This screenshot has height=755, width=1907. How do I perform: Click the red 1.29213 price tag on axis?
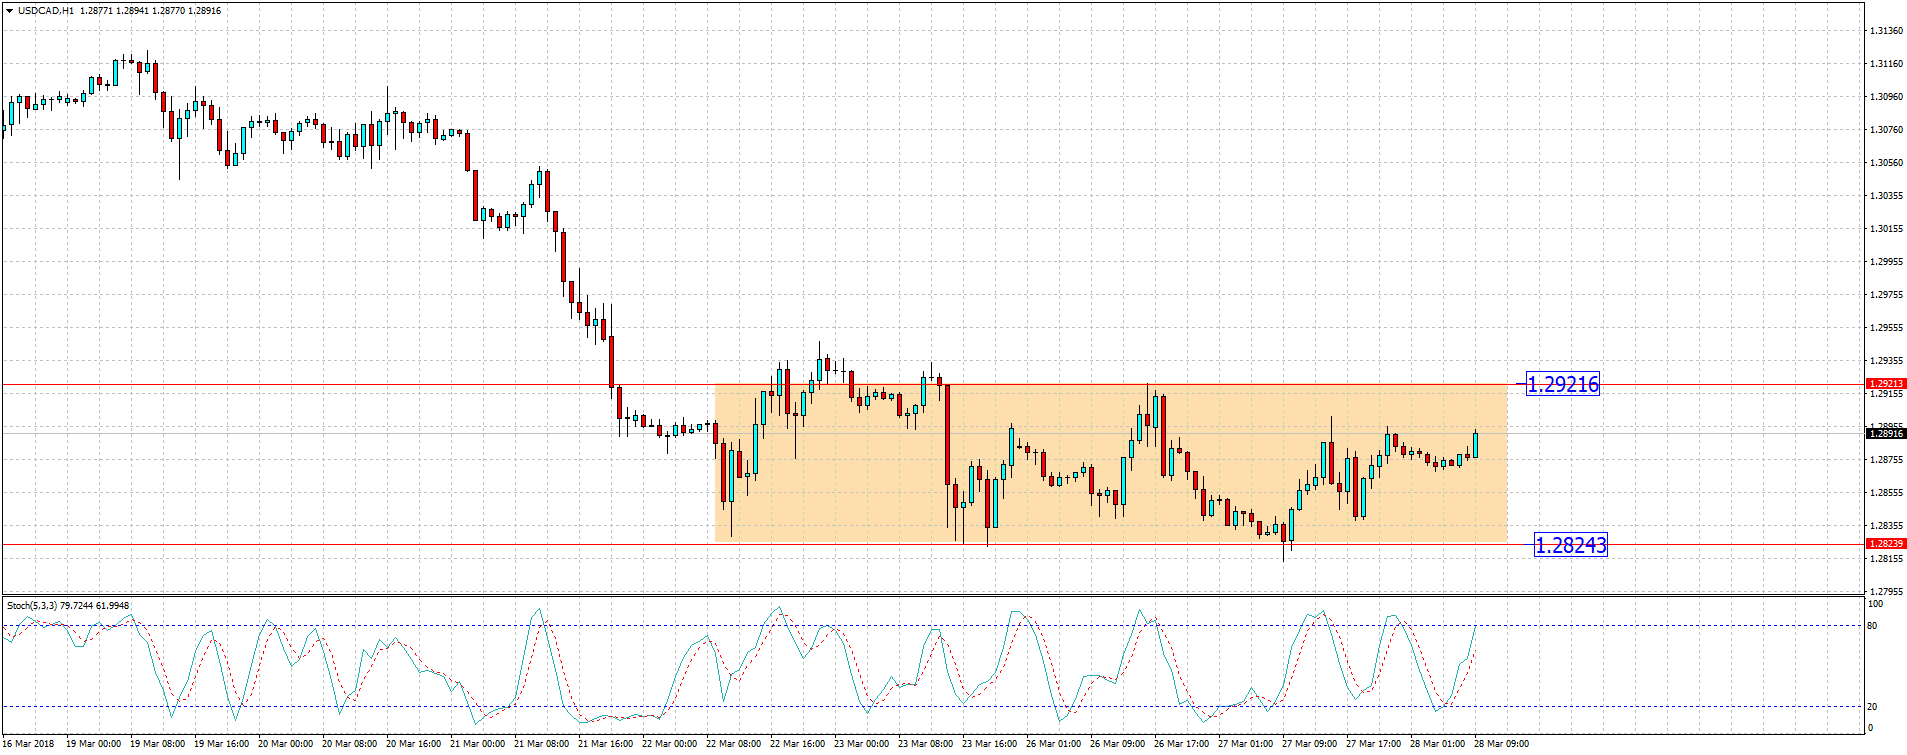pos(1886,384)
